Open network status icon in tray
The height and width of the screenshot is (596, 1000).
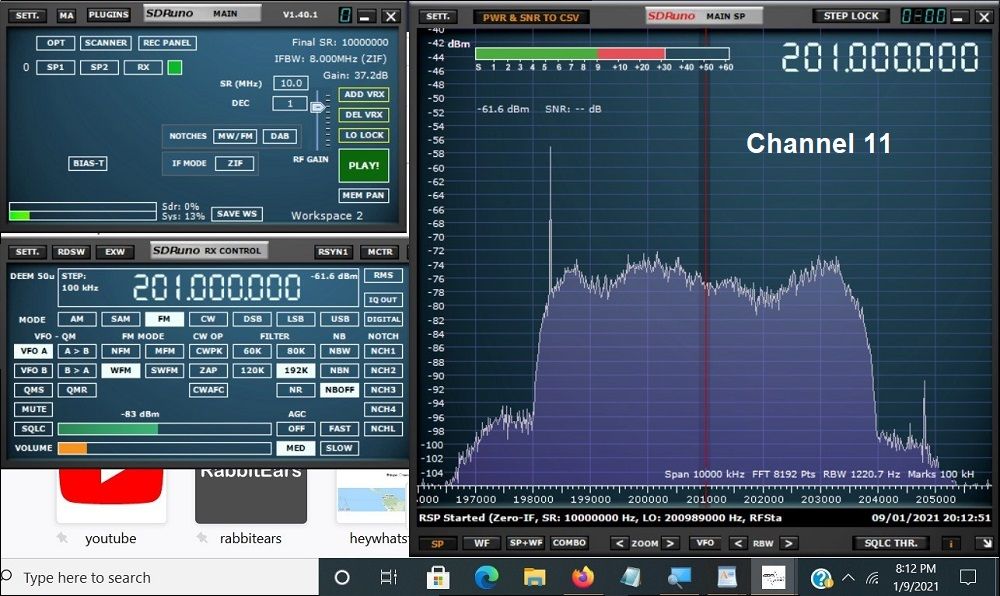(872, 578)
